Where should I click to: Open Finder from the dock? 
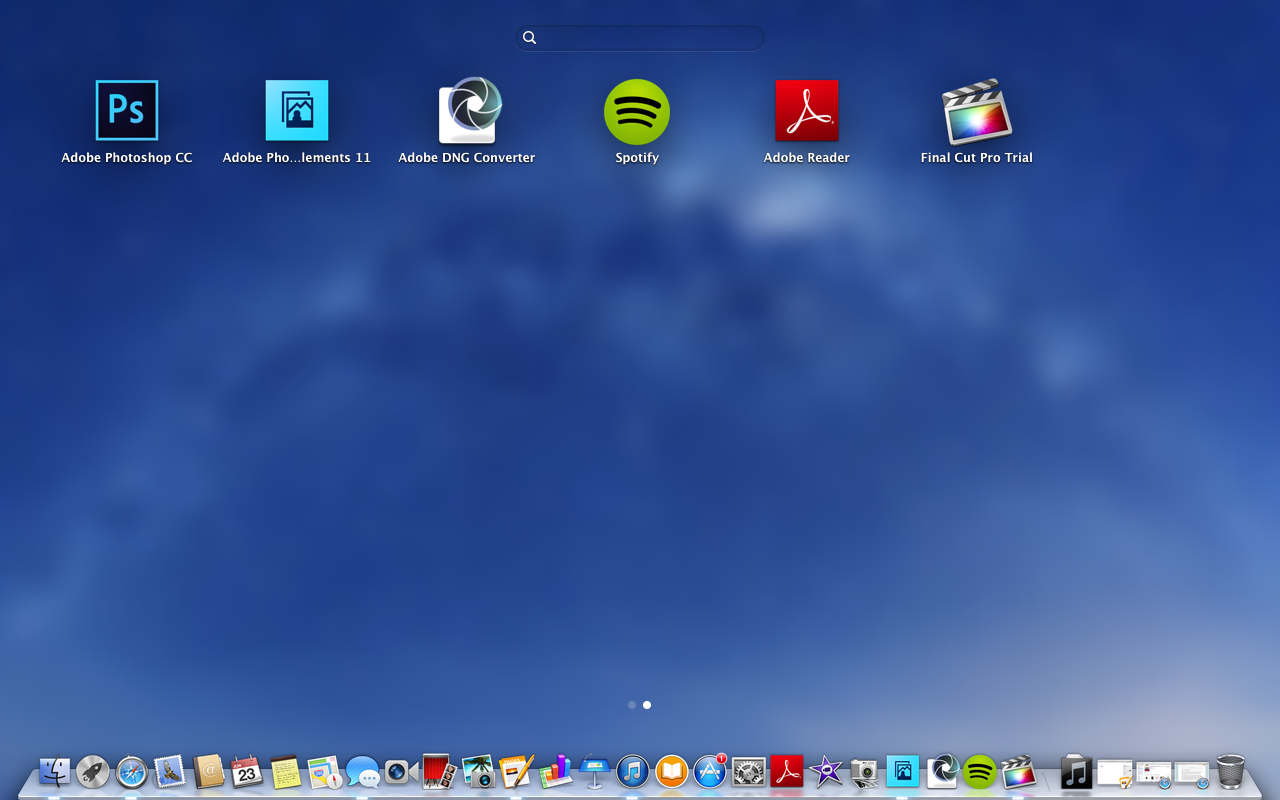(x=55, y=772)
